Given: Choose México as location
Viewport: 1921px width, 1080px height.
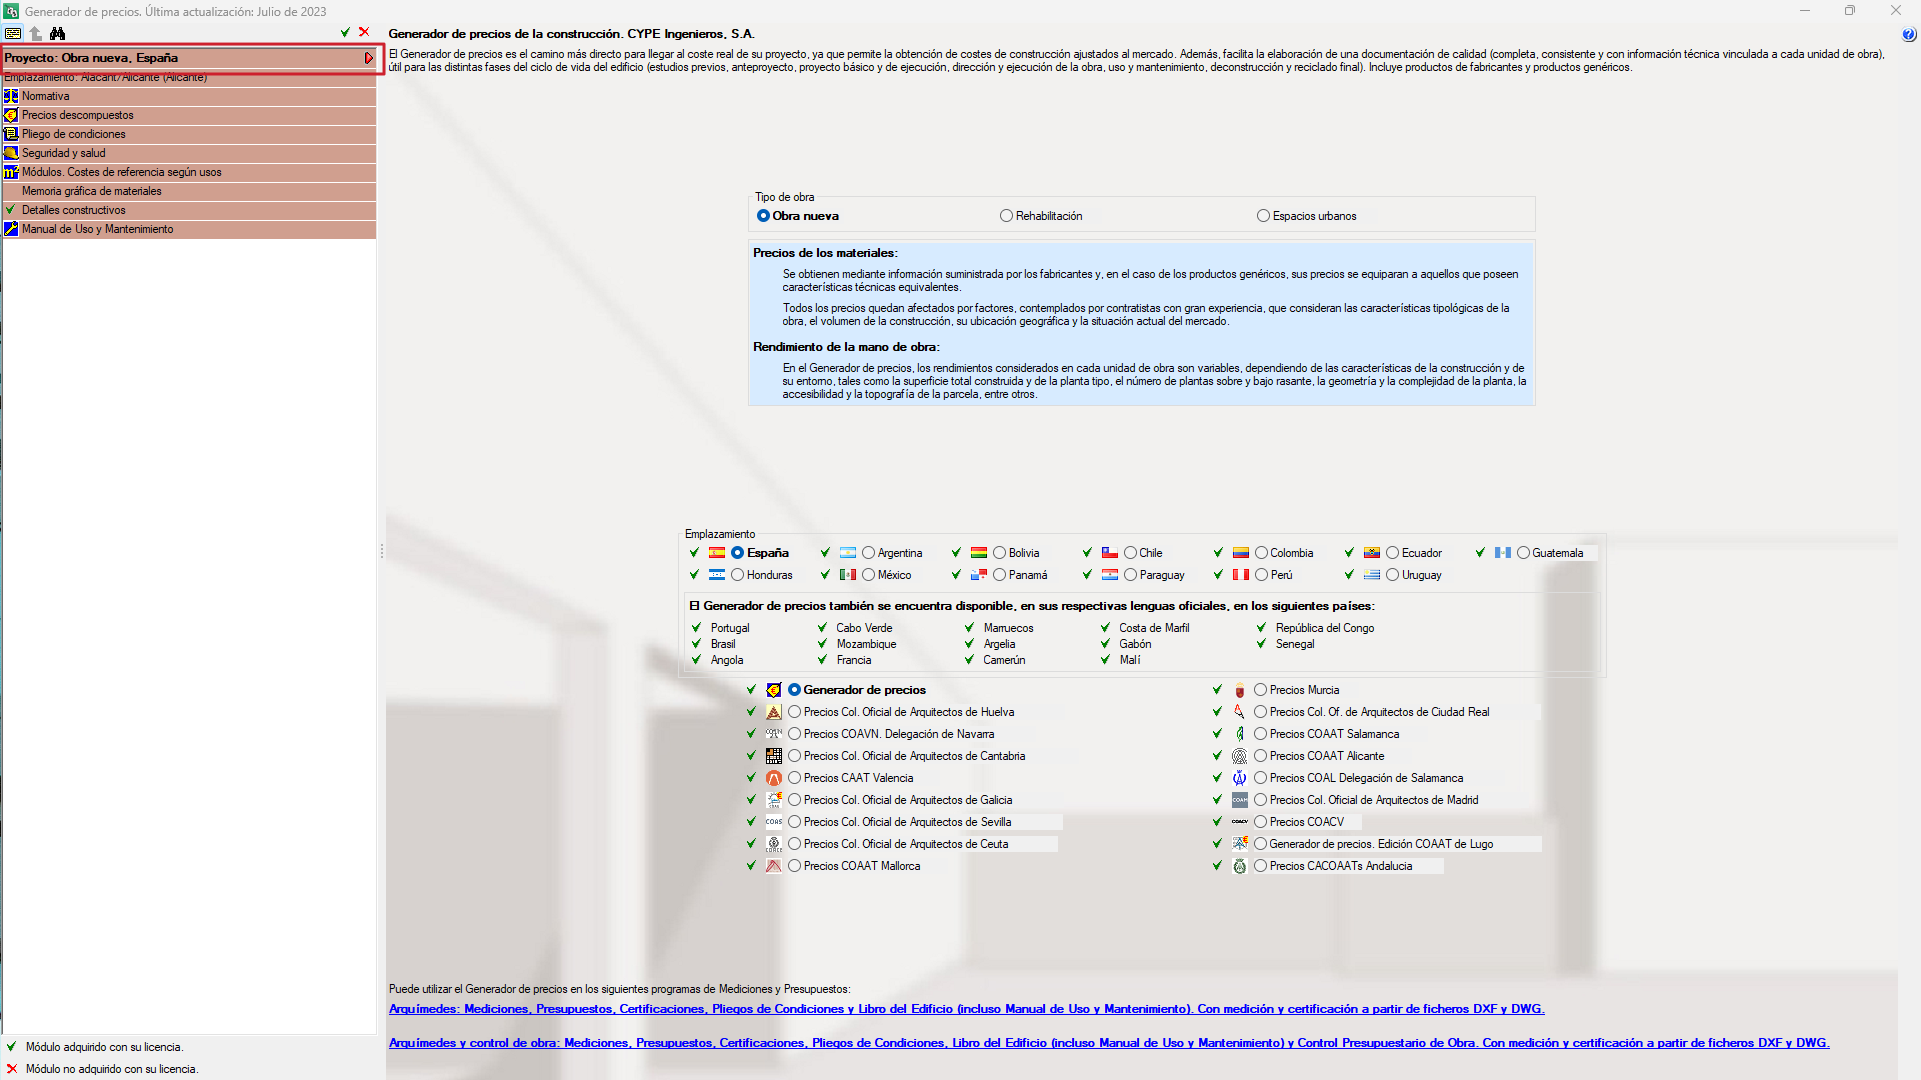Looking at the screenshot, I should 868,575.
